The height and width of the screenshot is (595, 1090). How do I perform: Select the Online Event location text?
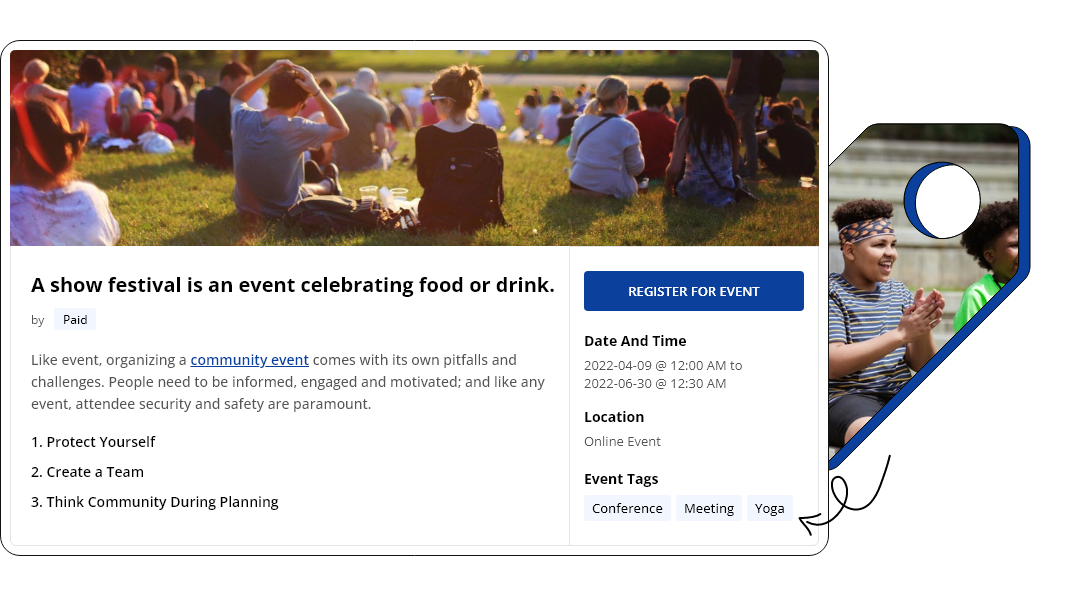[x=622, y=441]
